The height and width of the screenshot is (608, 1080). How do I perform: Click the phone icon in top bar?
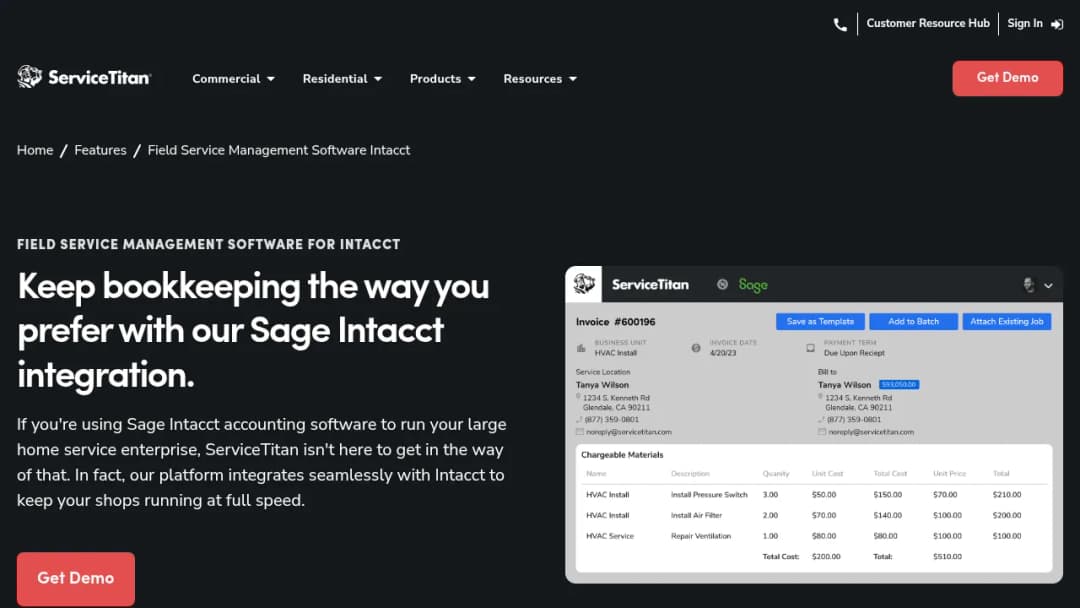click(840, 25)
